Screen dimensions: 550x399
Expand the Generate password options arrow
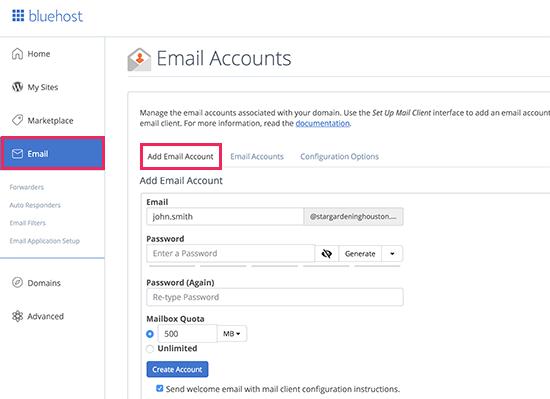392,253
